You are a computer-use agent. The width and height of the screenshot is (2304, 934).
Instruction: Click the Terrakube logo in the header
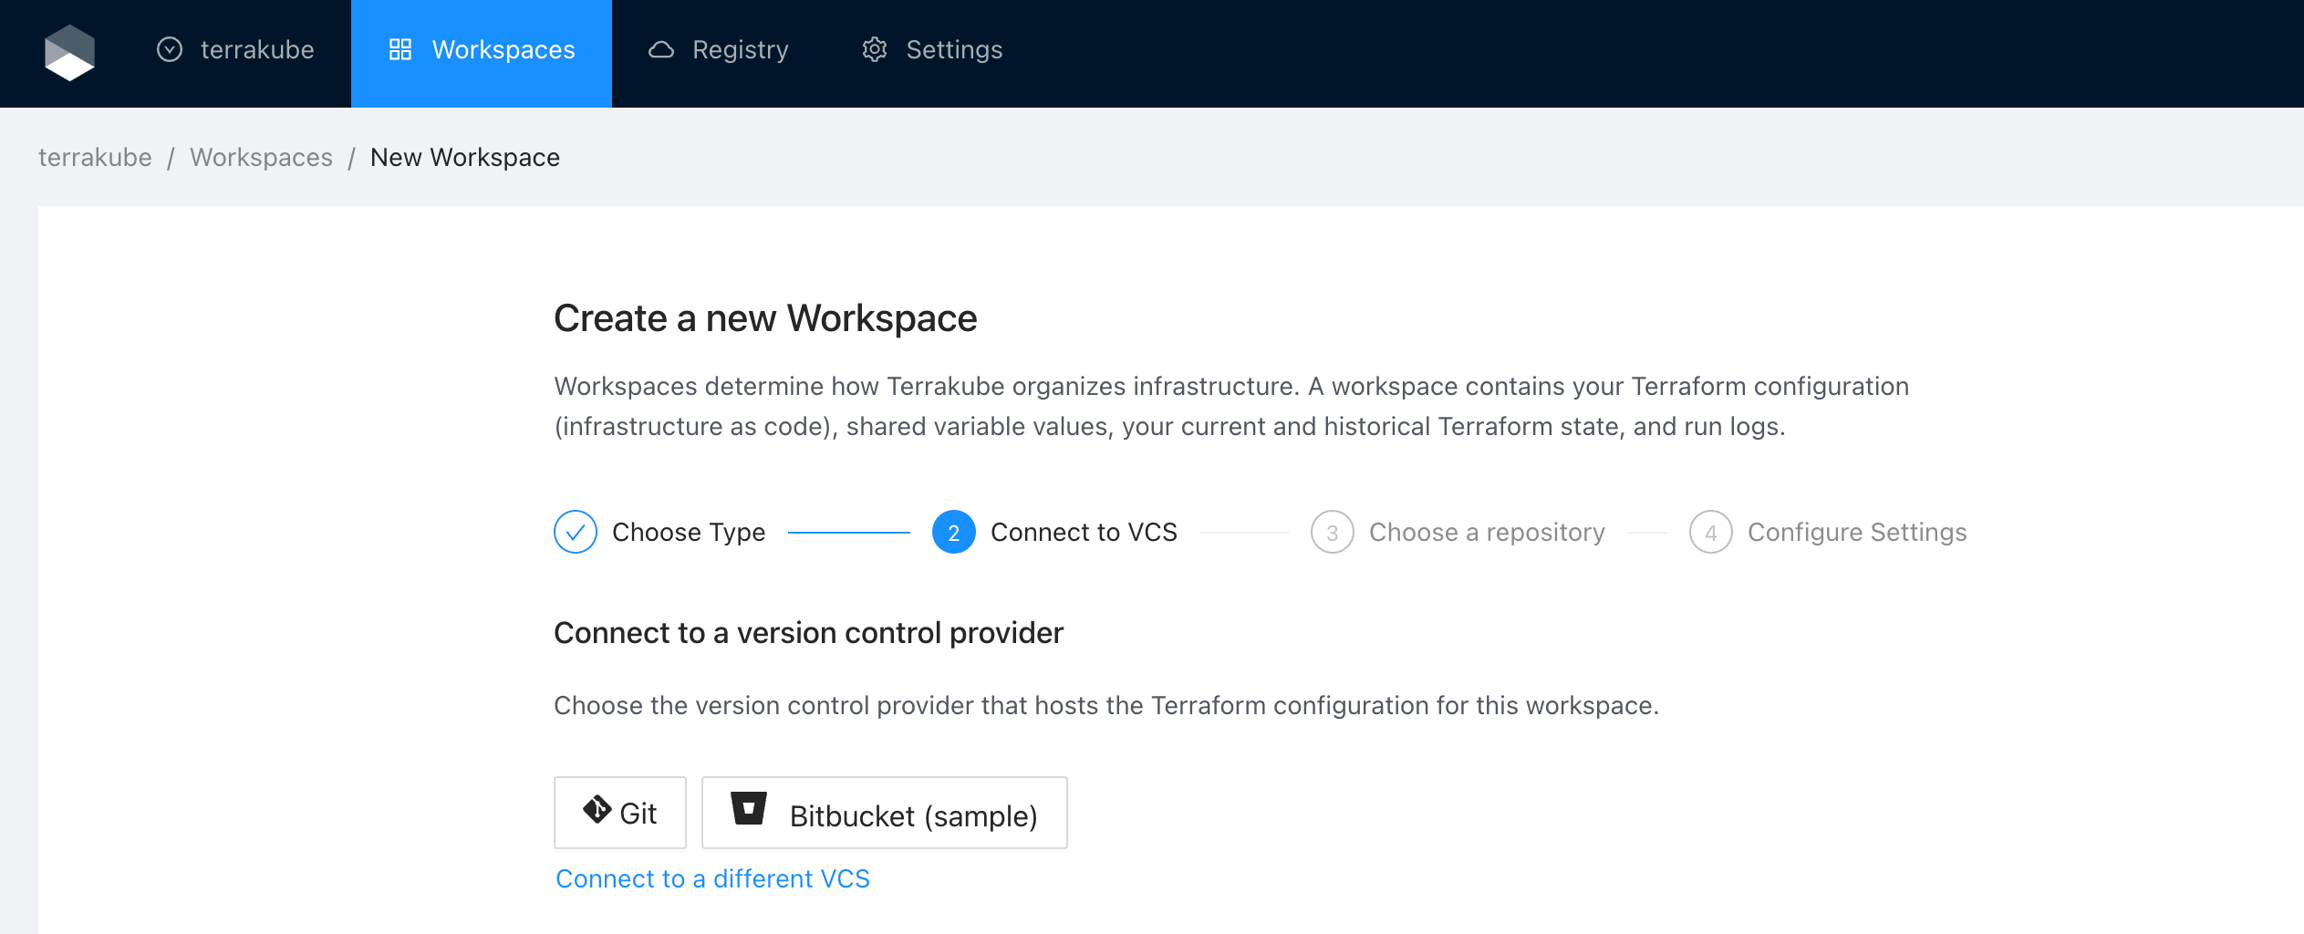point(70,52)
